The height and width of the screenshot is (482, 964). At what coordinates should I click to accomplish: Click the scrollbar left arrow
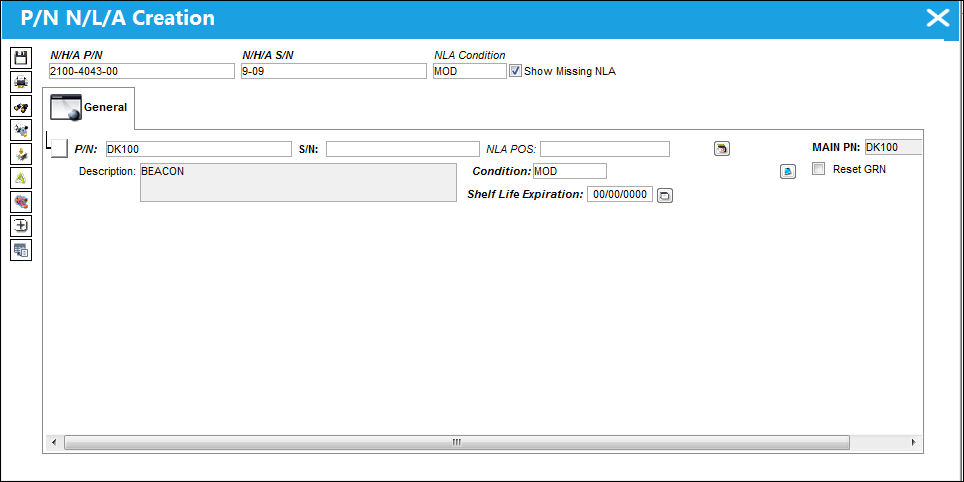pyautogui.click(x=53, y=443)
